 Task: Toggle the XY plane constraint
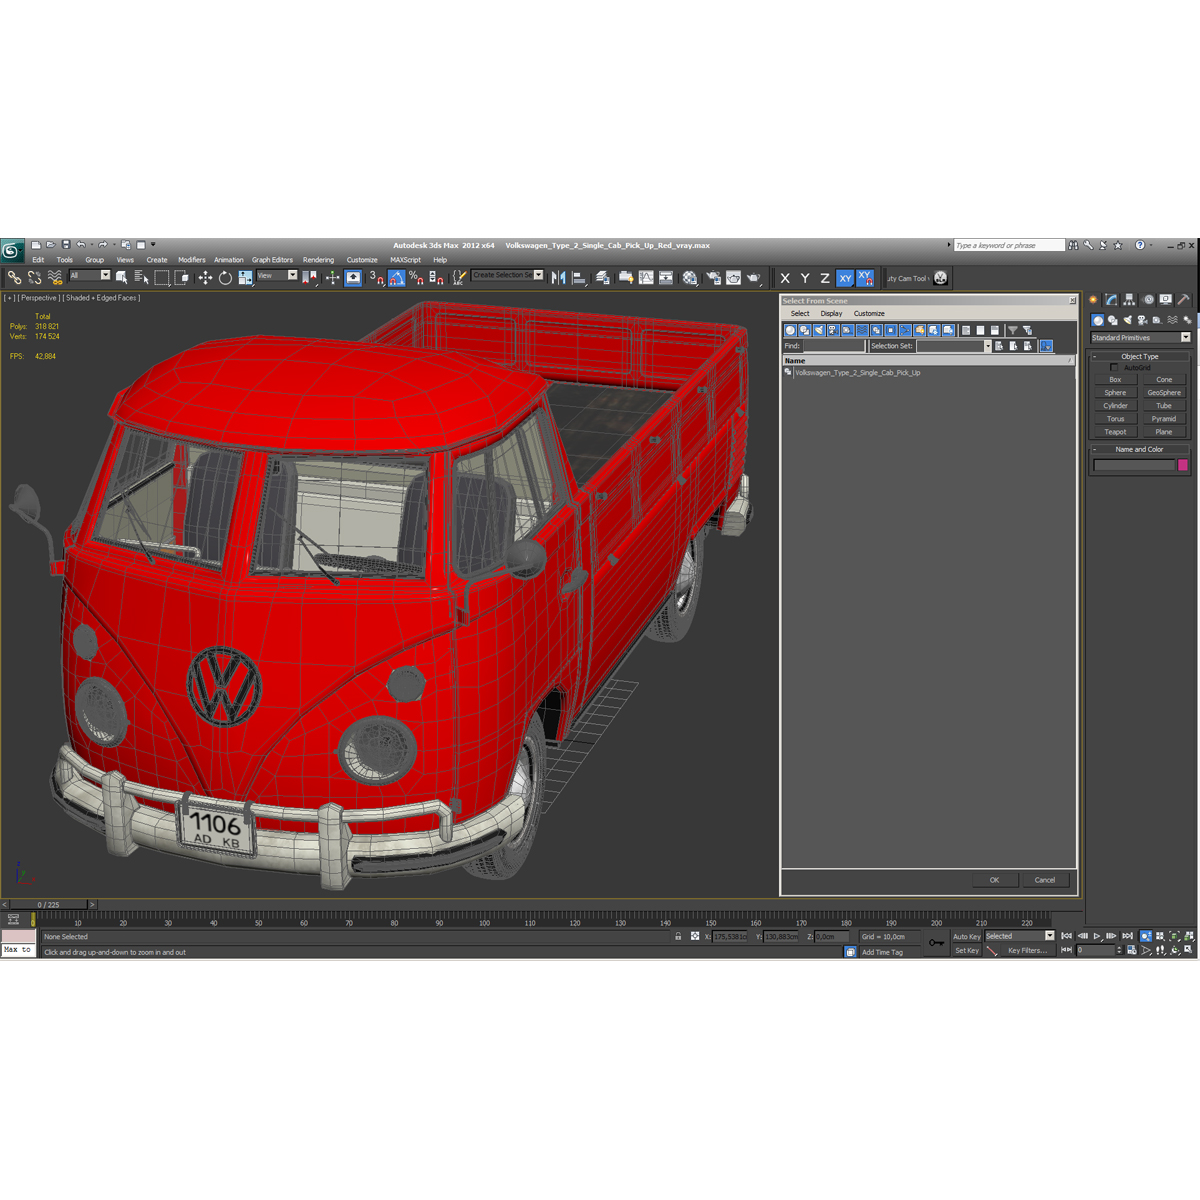click(845, 278)
